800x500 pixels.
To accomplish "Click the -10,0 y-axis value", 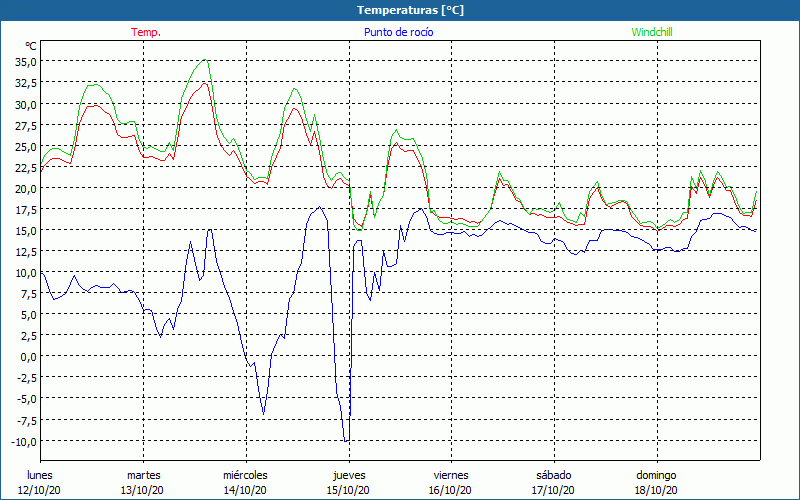I will (23, 442).
